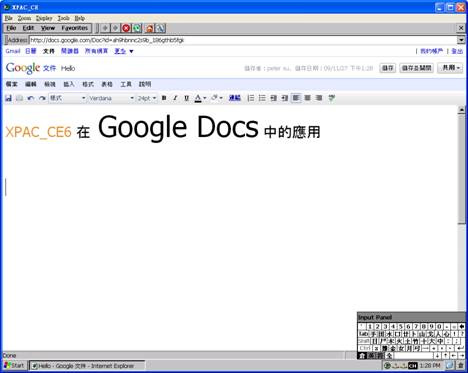The image size is (468, 373).
Task: Insert a bulleted list
Action: point(262,98)
